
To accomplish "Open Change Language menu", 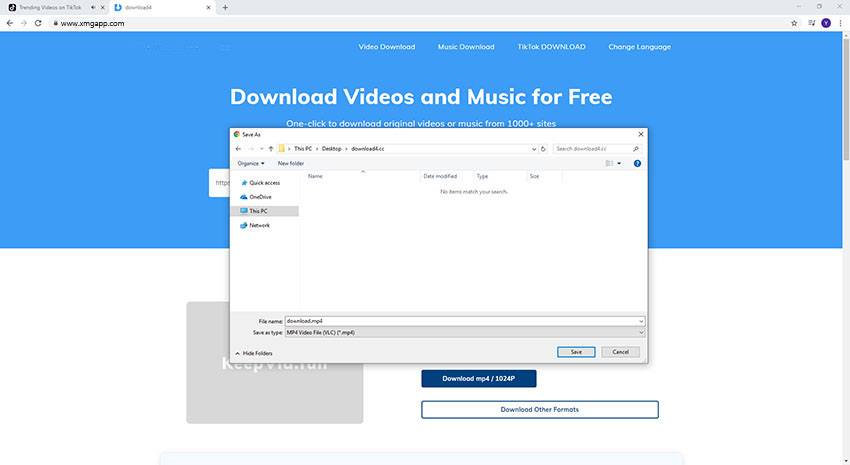I will pos(640,47).
